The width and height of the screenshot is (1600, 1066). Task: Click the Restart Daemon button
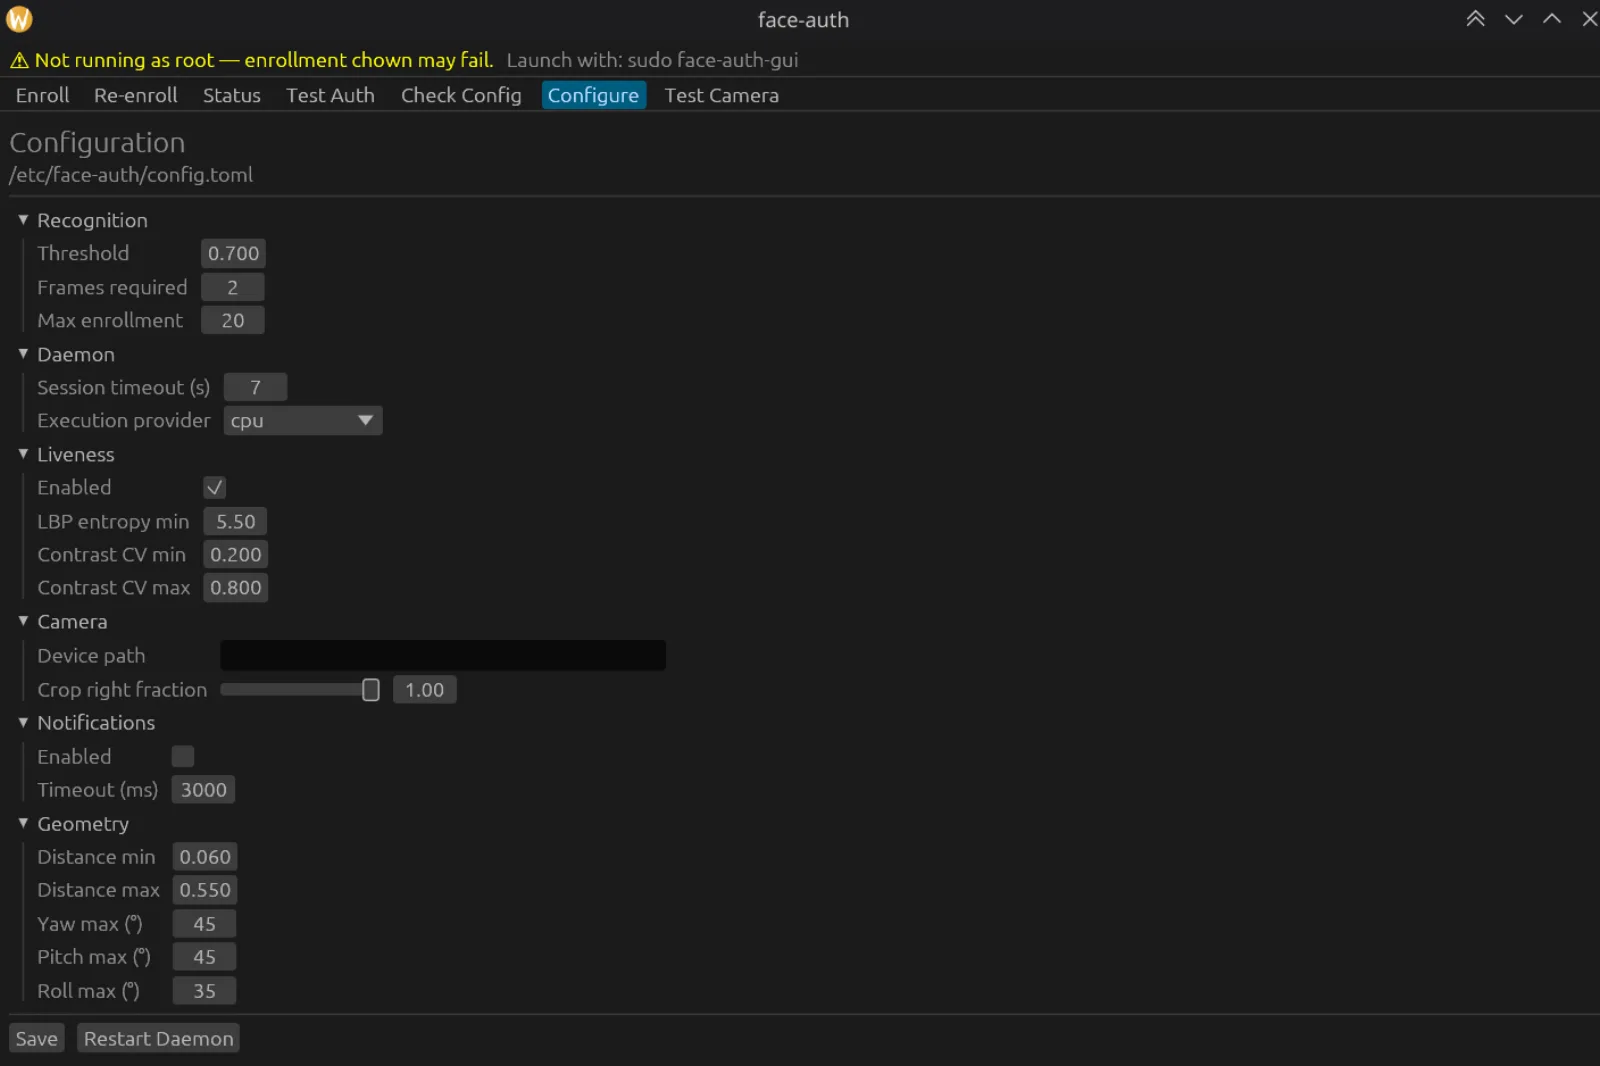158,1038
